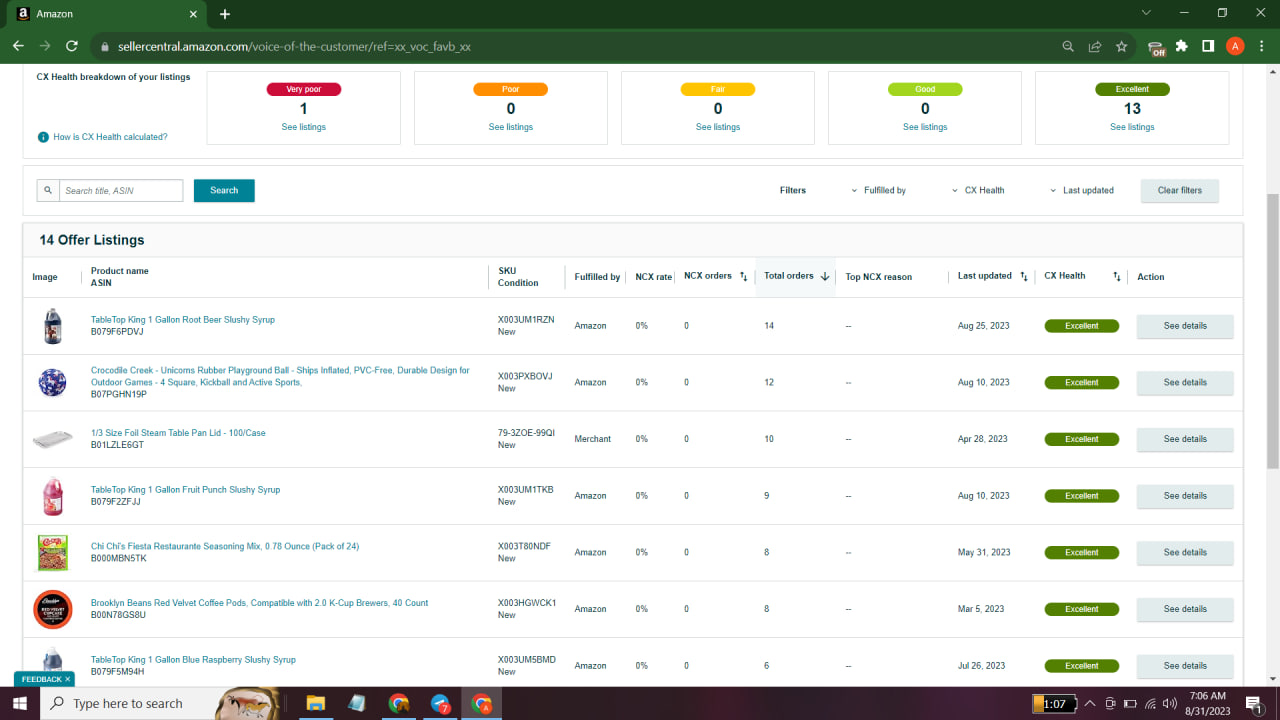Screen dimensions: 1280x720
Task: Open Fruit Punch Slushy Syrup product link
Action: point(186,490)
